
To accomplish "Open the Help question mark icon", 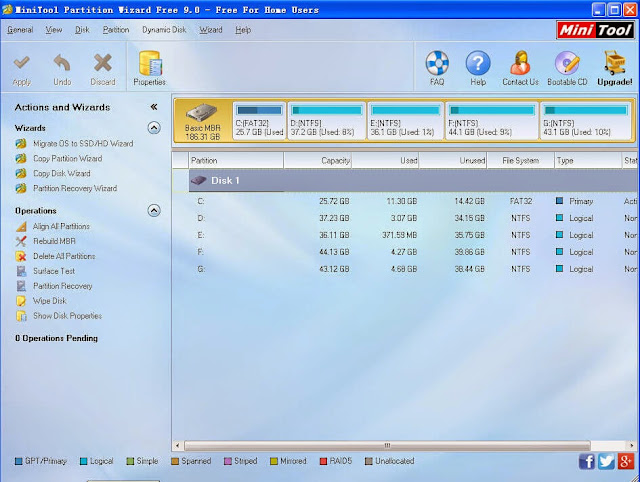I will tap(478, 63).
